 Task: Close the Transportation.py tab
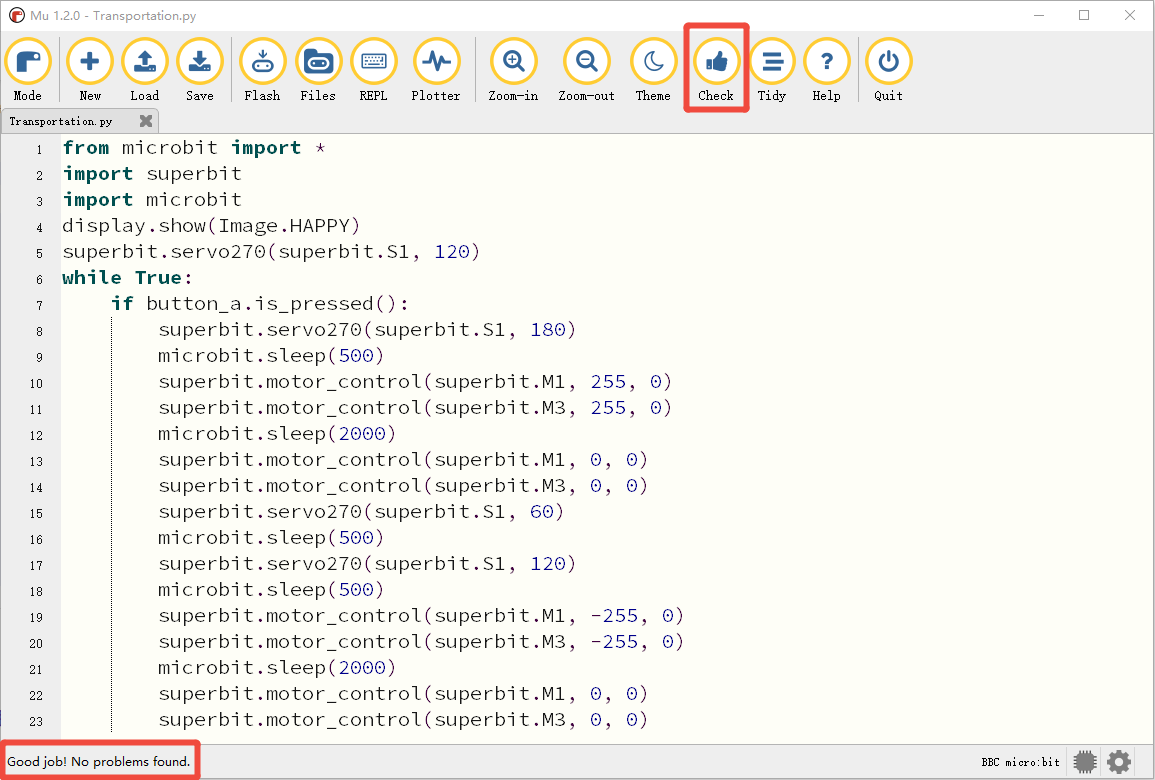146,121
